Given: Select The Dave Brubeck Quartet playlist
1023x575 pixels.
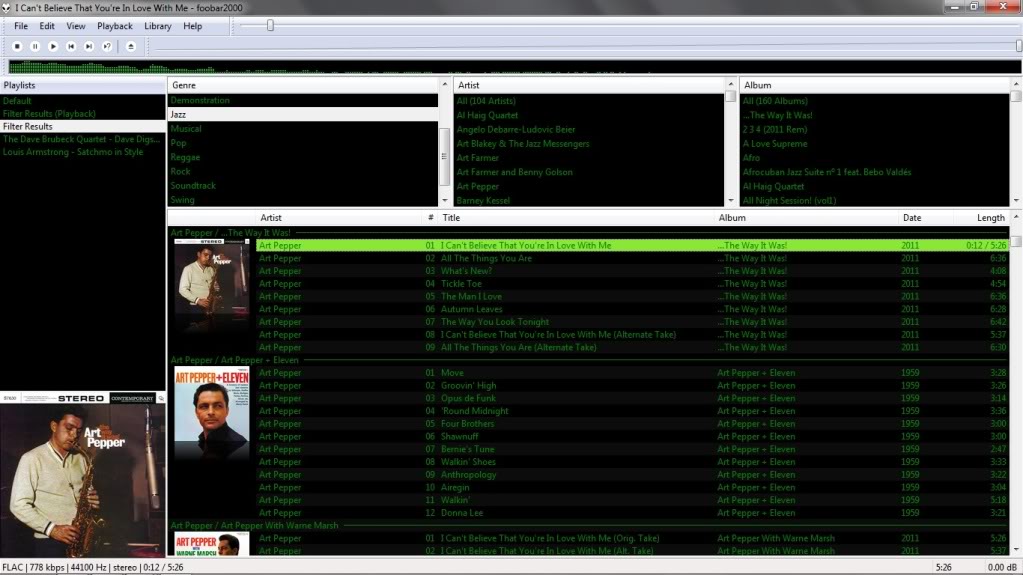Looking at the screenshot, I should click(x=83, y=139).
